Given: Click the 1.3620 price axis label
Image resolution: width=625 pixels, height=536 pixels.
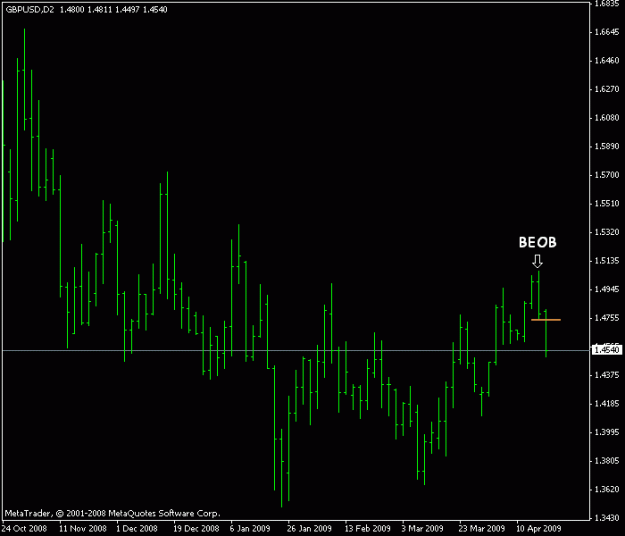Looking at the screenshot, I should coord(607,489).
